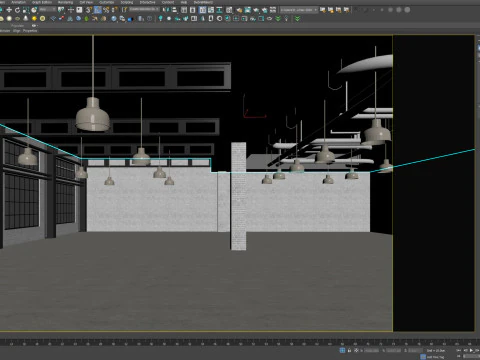Open the workspace selector dropdown
Screen dimensions: 480x360
299,10
